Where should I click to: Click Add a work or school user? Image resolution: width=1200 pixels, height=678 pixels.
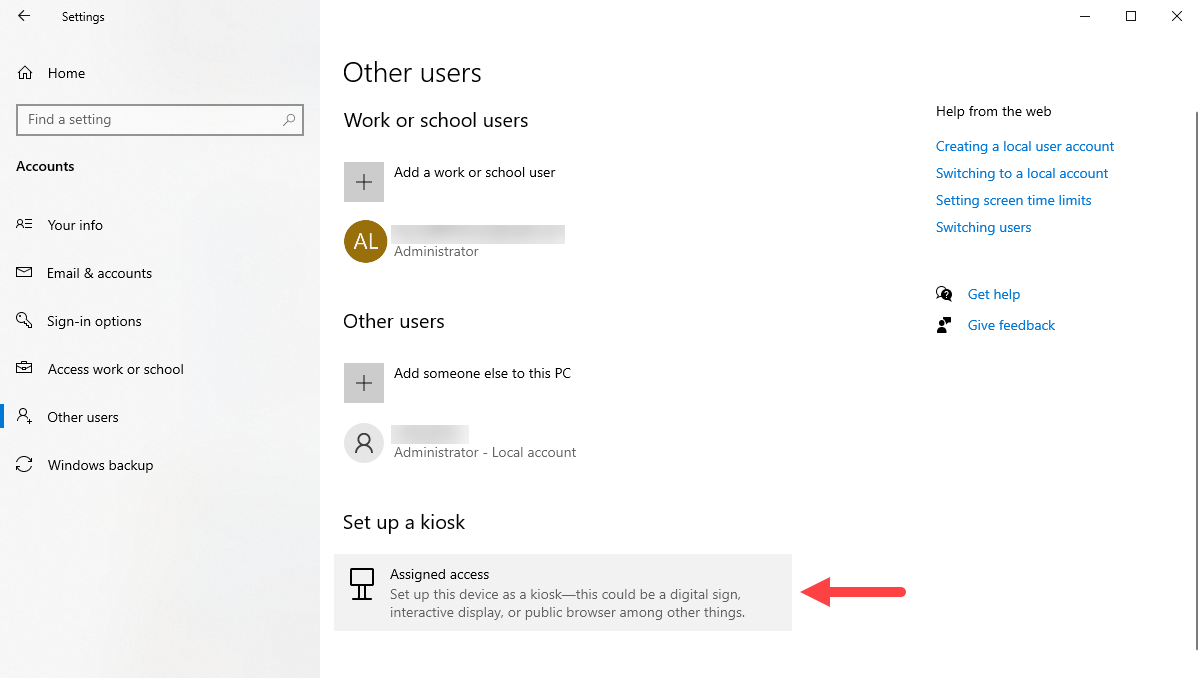pos(474,172)
